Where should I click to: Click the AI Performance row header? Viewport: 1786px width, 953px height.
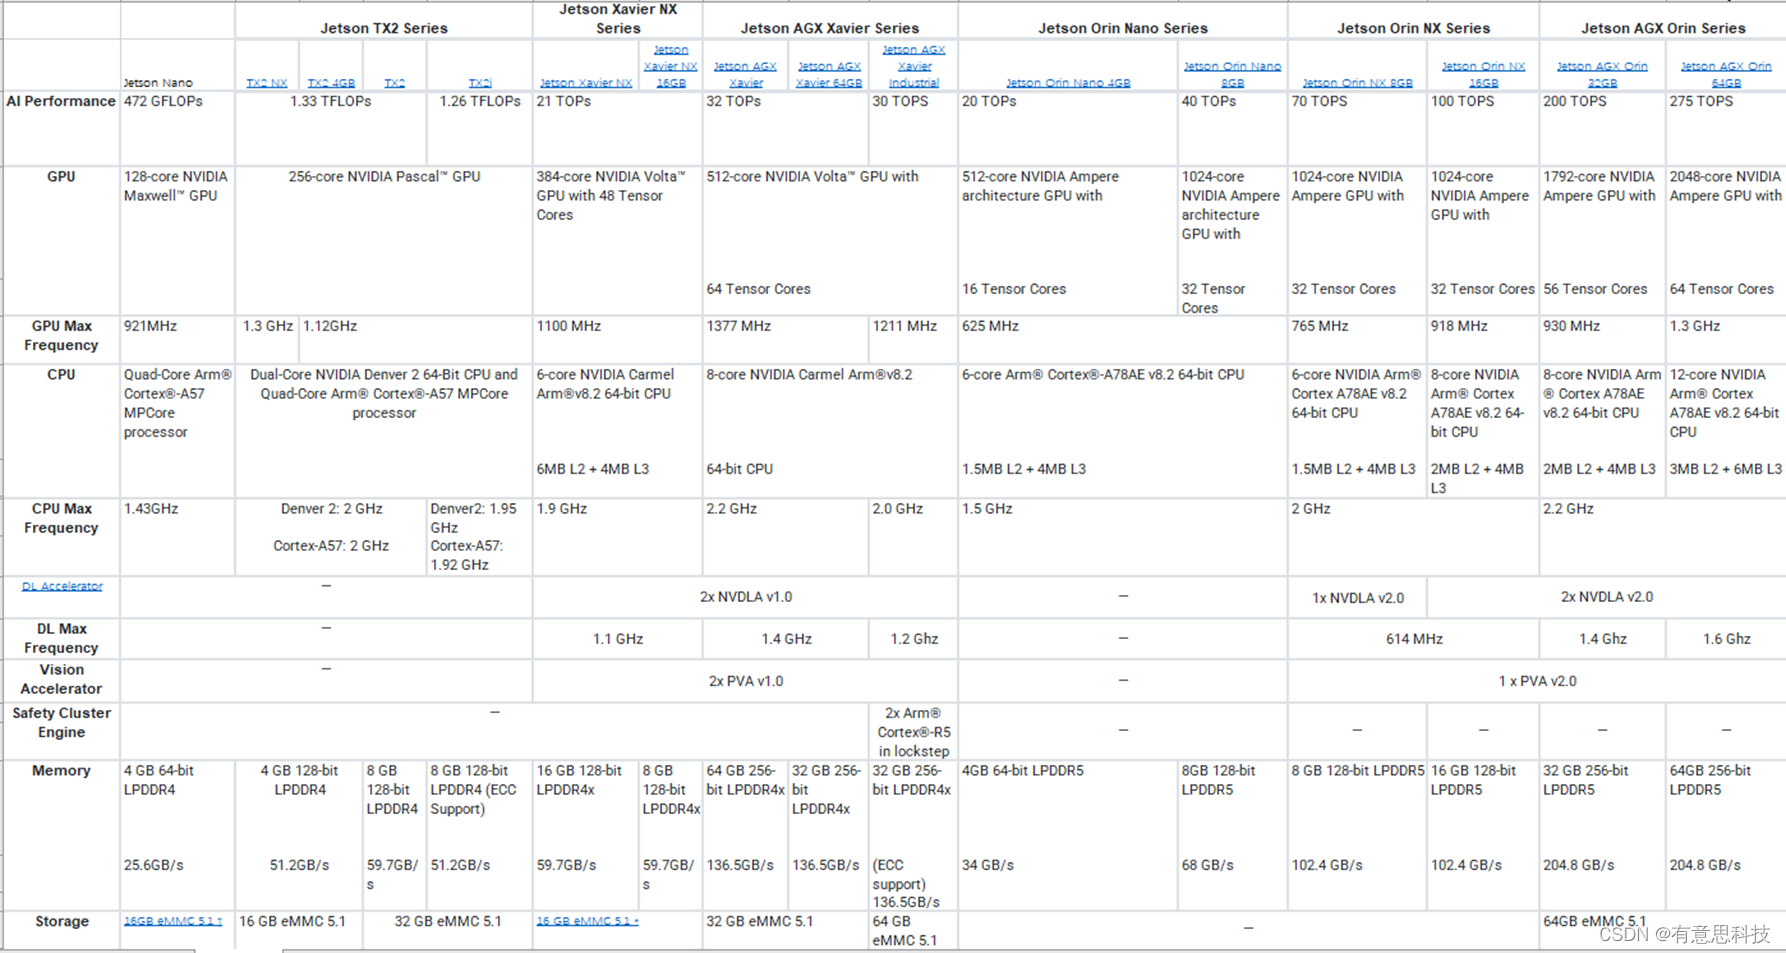tap(61, 101)
